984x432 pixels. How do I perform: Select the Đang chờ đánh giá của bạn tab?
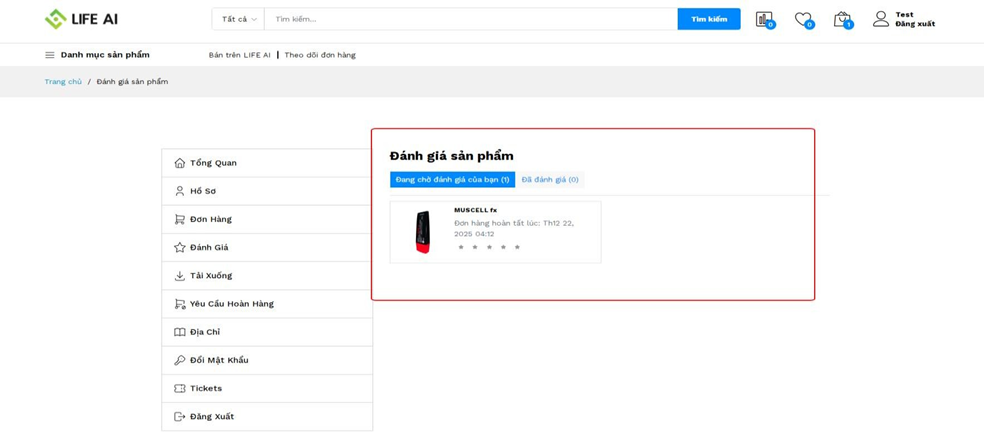(x=452, y=180)
